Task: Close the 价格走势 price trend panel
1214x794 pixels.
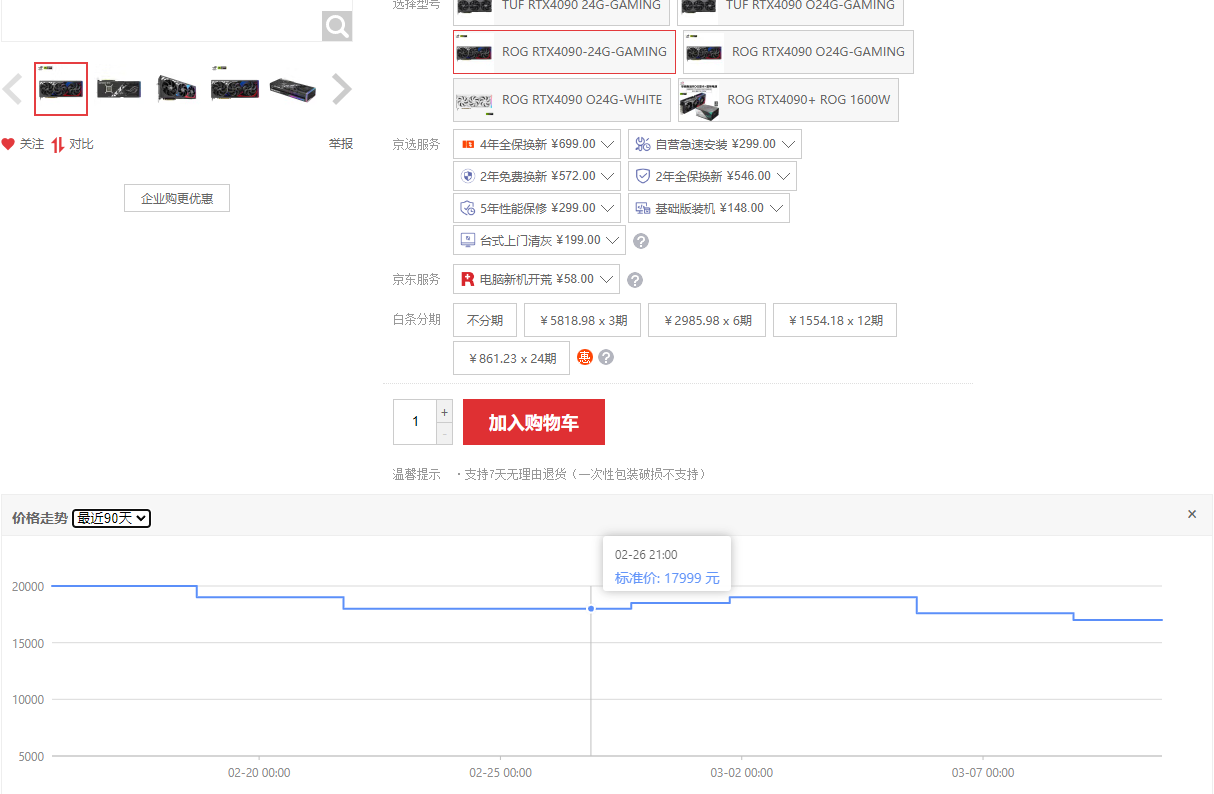Action: tap(1191, 514)
